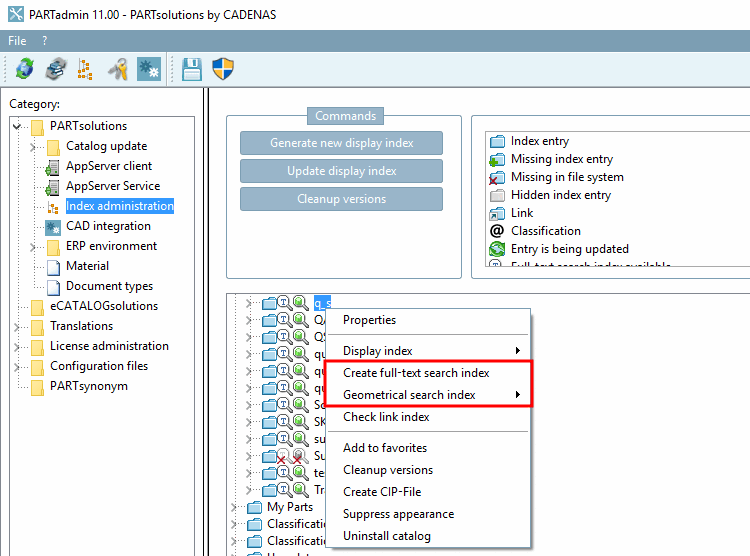Select CAD integration tree item
This screenshot has height=556, width=750.
[108, 226]
